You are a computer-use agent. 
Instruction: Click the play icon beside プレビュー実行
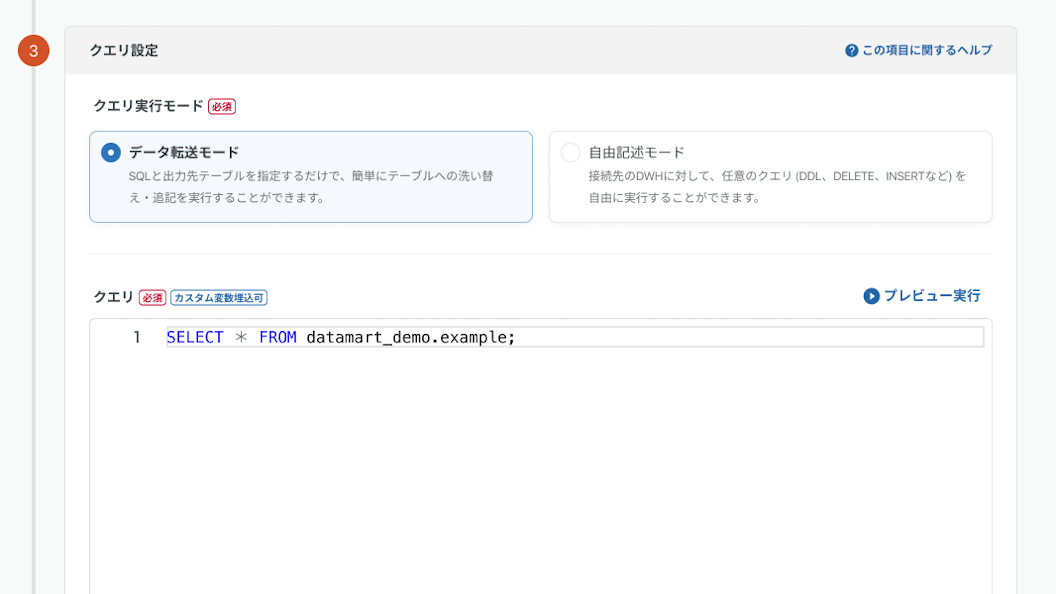[871, 296]
